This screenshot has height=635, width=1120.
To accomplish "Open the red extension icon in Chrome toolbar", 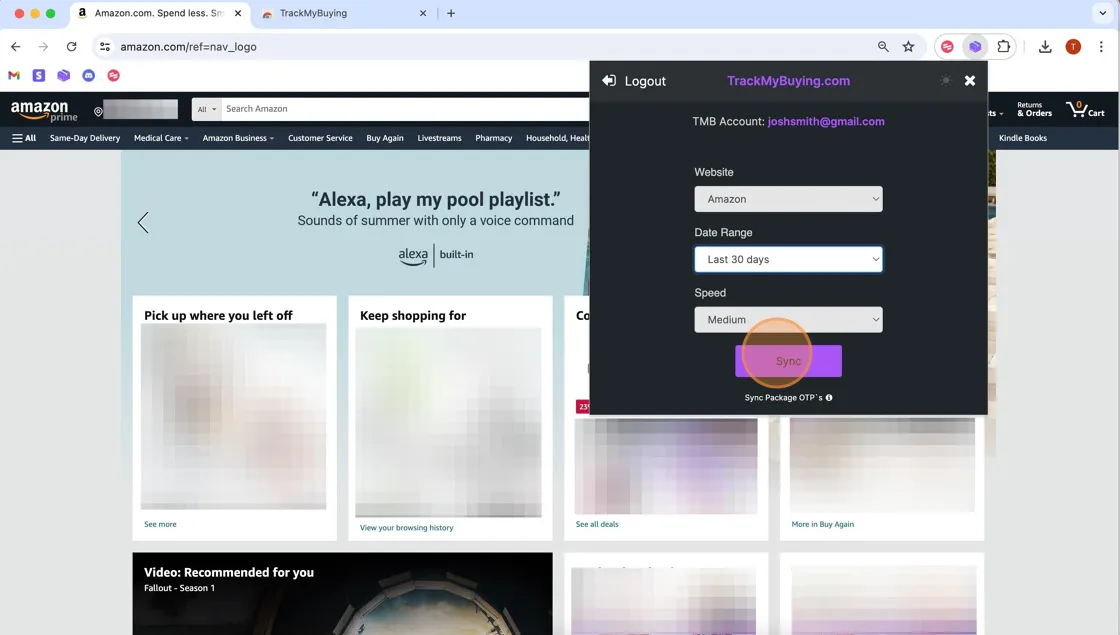I will coord(947,46).
